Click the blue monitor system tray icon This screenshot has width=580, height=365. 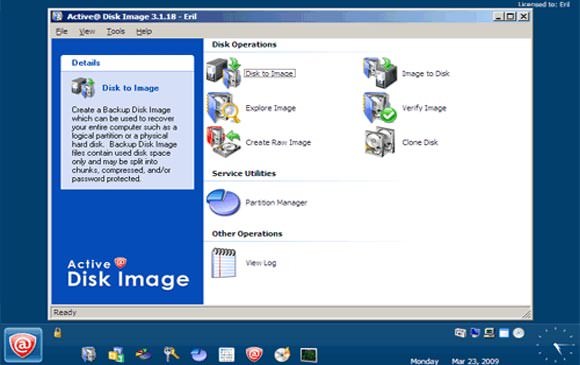pyautogui.click(x=475, y=333)
